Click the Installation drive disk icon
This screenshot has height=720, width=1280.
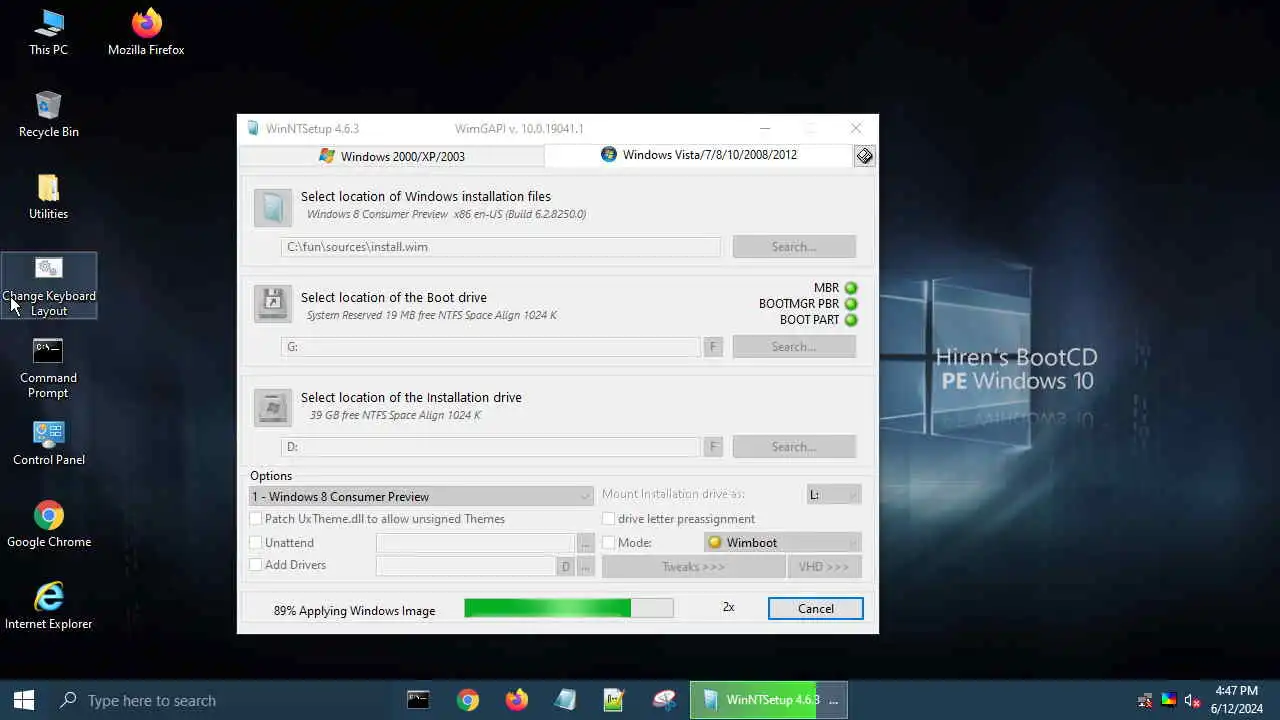coord(273,408)
